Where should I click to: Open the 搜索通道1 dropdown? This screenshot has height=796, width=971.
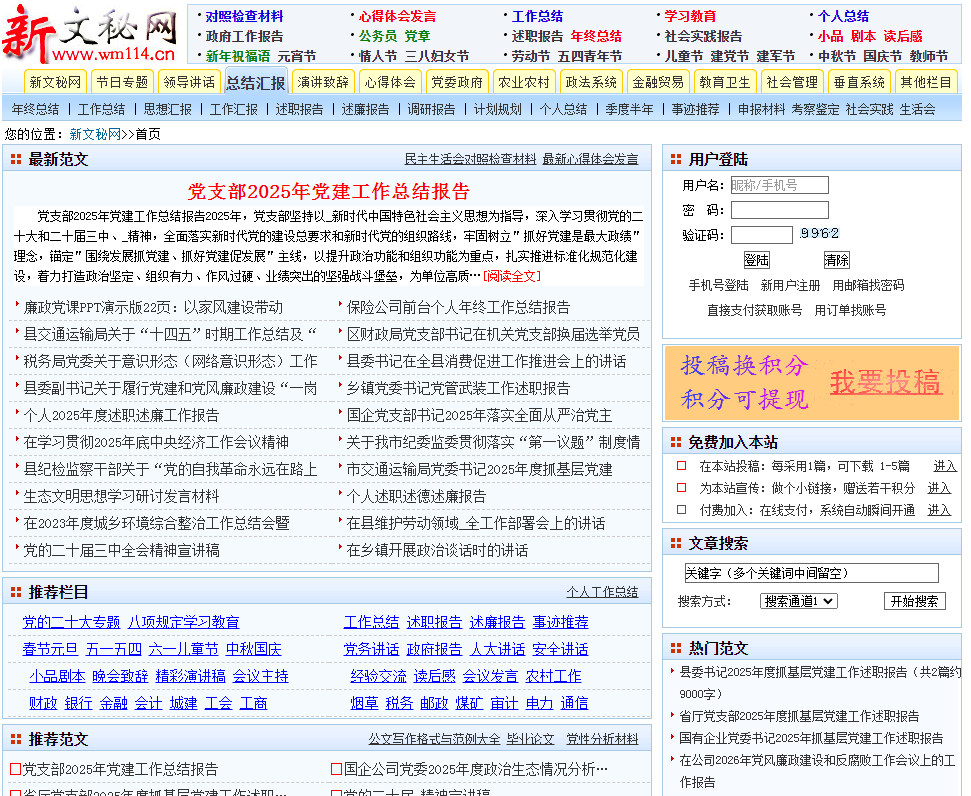[x=797, y=601]
